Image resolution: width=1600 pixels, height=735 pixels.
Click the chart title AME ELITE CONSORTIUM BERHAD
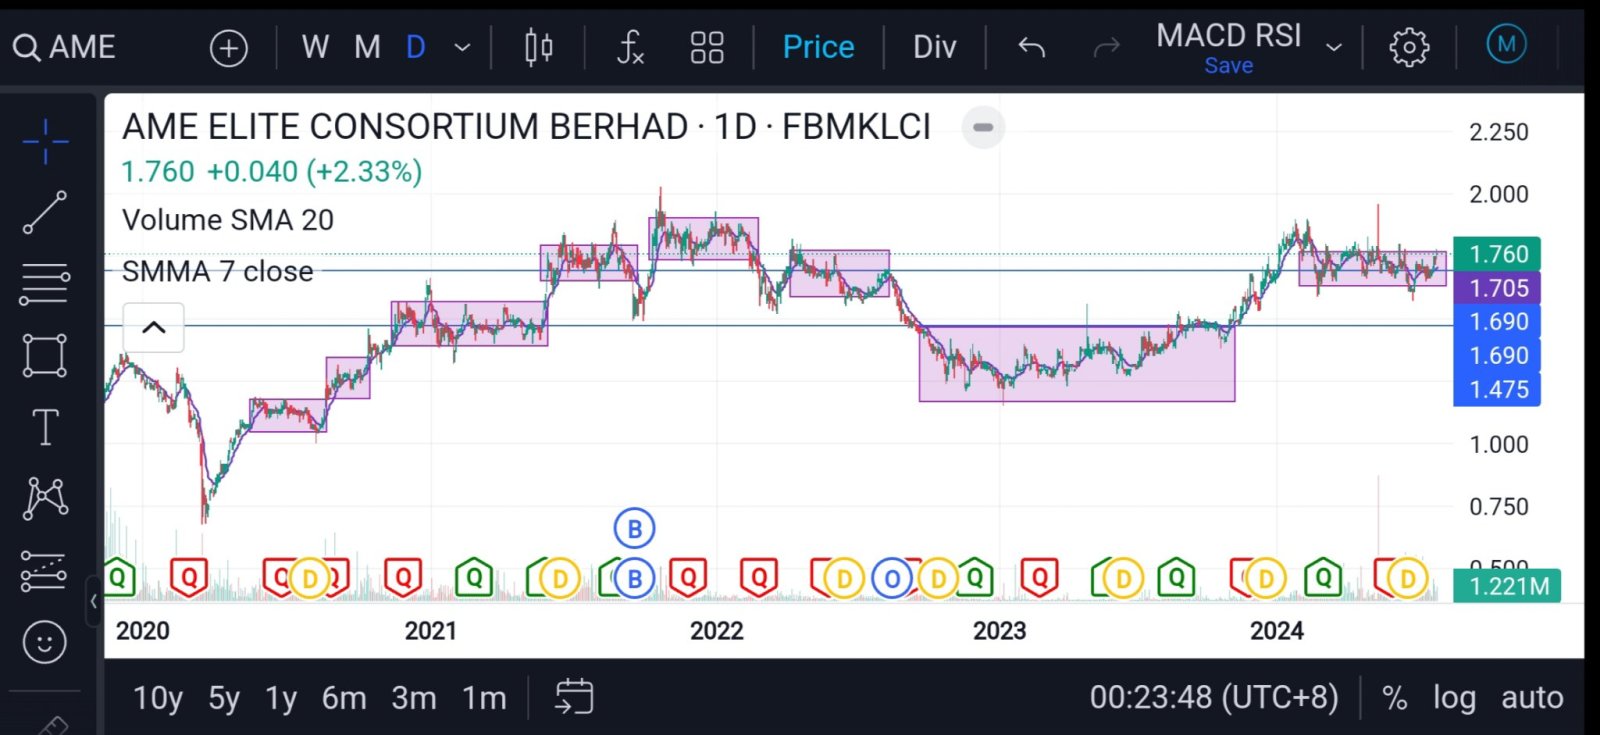[x=405, y=127]
